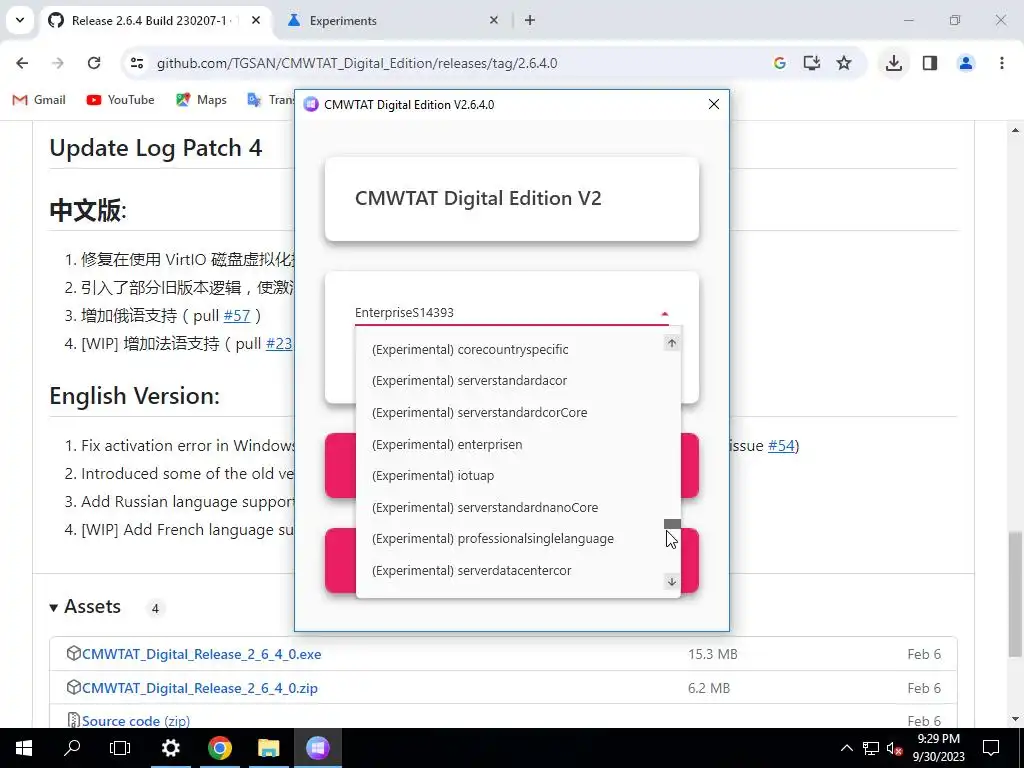Close the Experiments tab
1024x768 pixels.
point(494,21)
